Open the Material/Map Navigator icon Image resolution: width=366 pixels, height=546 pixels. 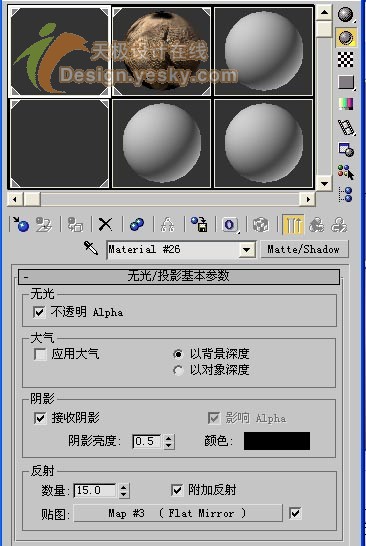[x=346, y=194]
